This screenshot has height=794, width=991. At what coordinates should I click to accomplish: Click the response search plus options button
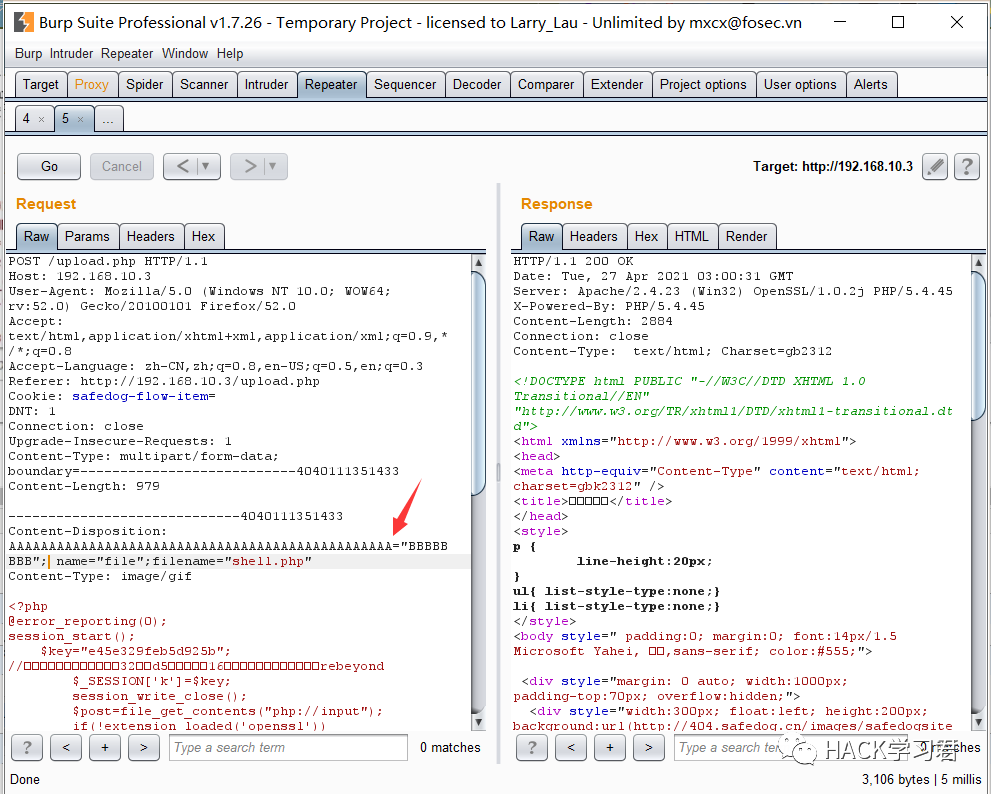pos(610,748)
